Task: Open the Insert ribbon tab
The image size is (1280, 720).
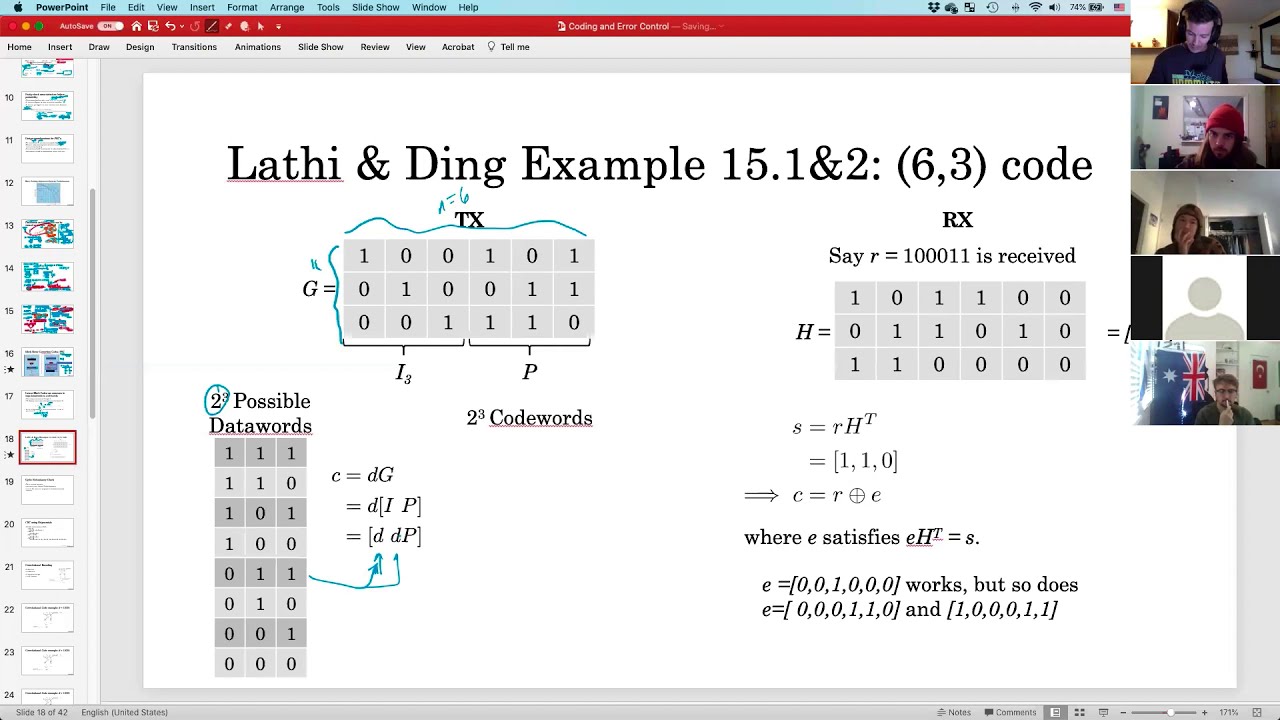Action: tap(60, 47)
